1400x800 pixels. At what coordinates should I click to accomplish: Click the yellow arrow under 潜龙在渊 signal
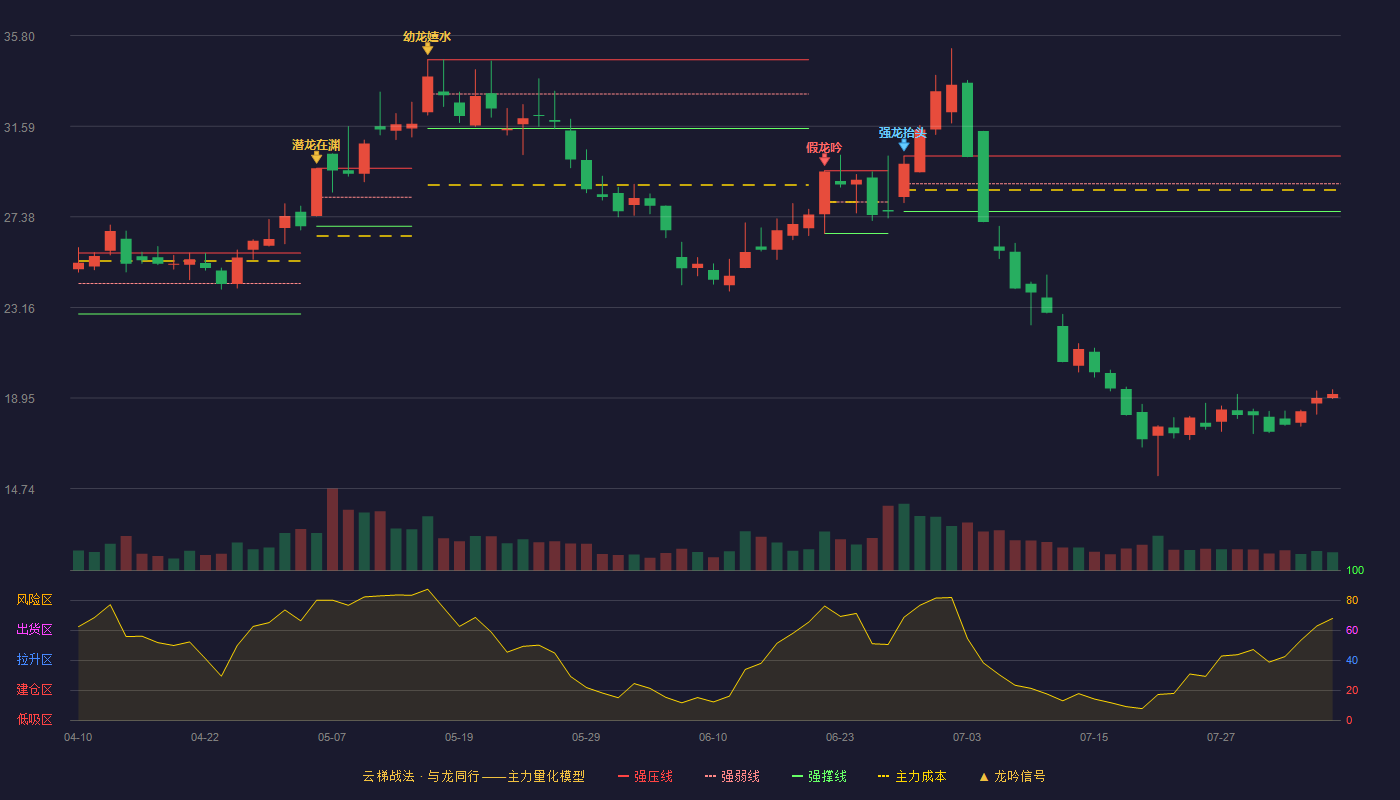[316, 157]
